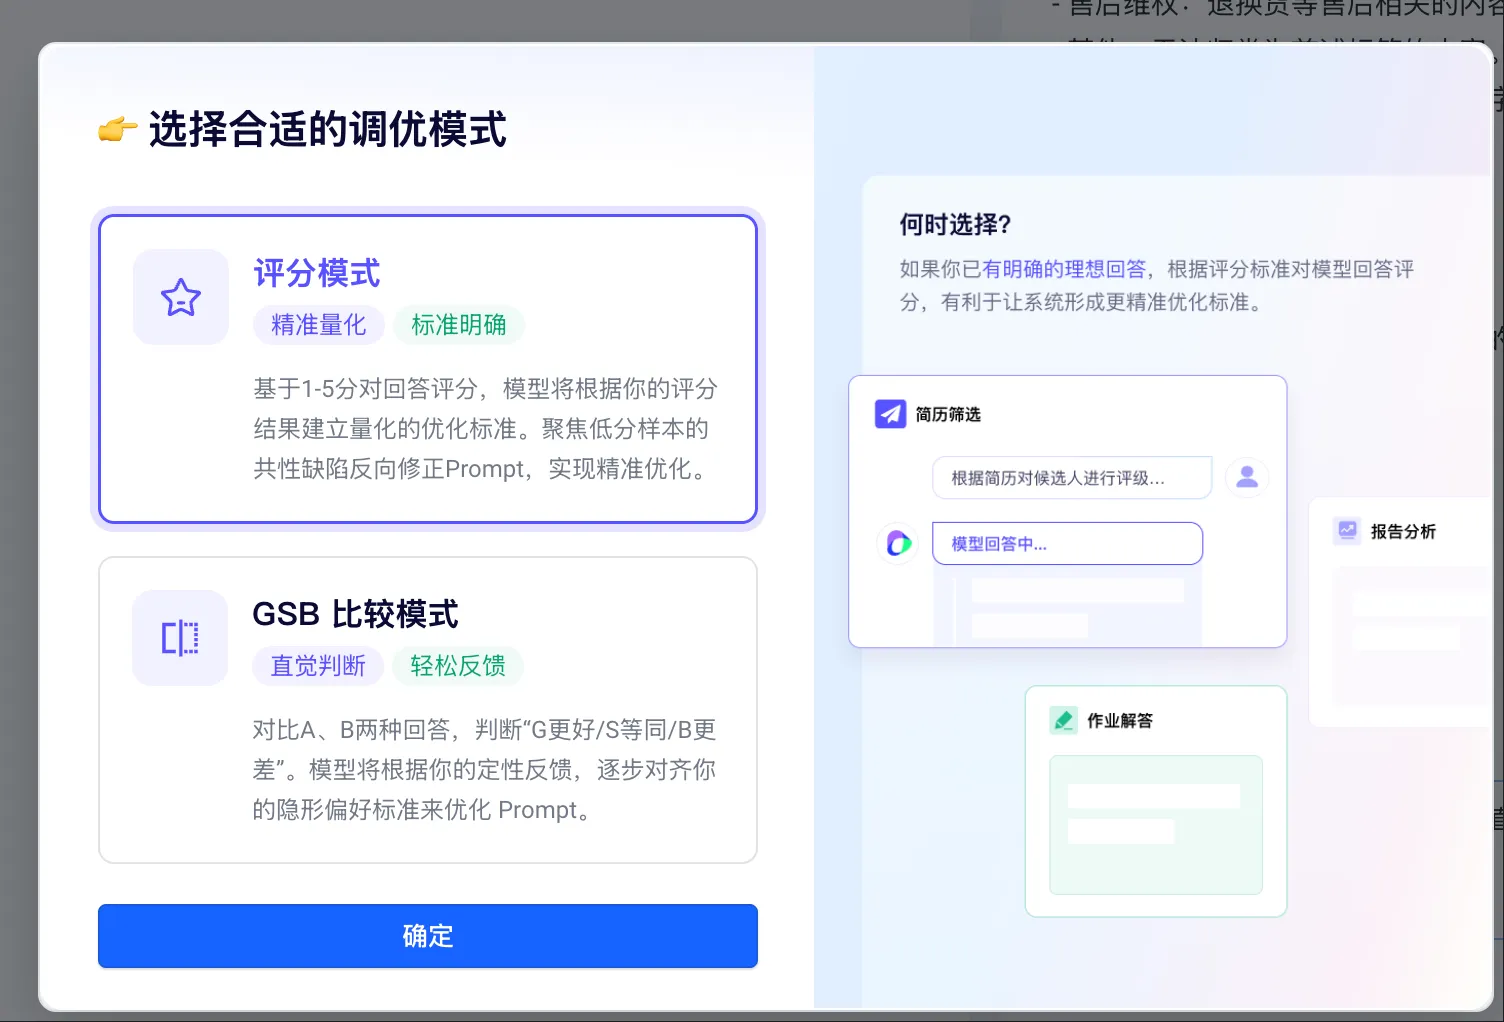Viewport: 1504px width, 1022px height.
Task: Choose the 评分模式 heading
Action: point(317,273)
